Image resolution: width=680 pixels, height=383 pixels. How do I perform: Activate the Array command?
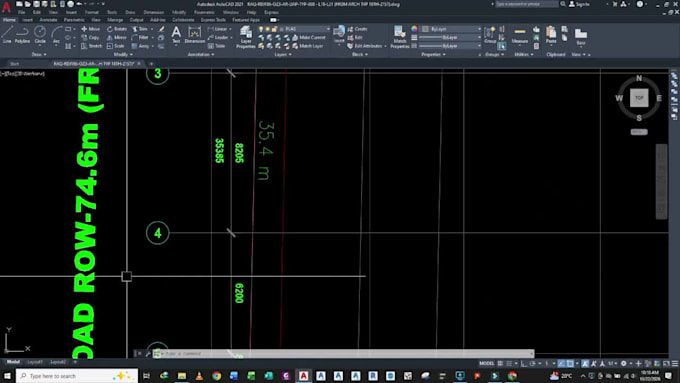pos(141,46)
